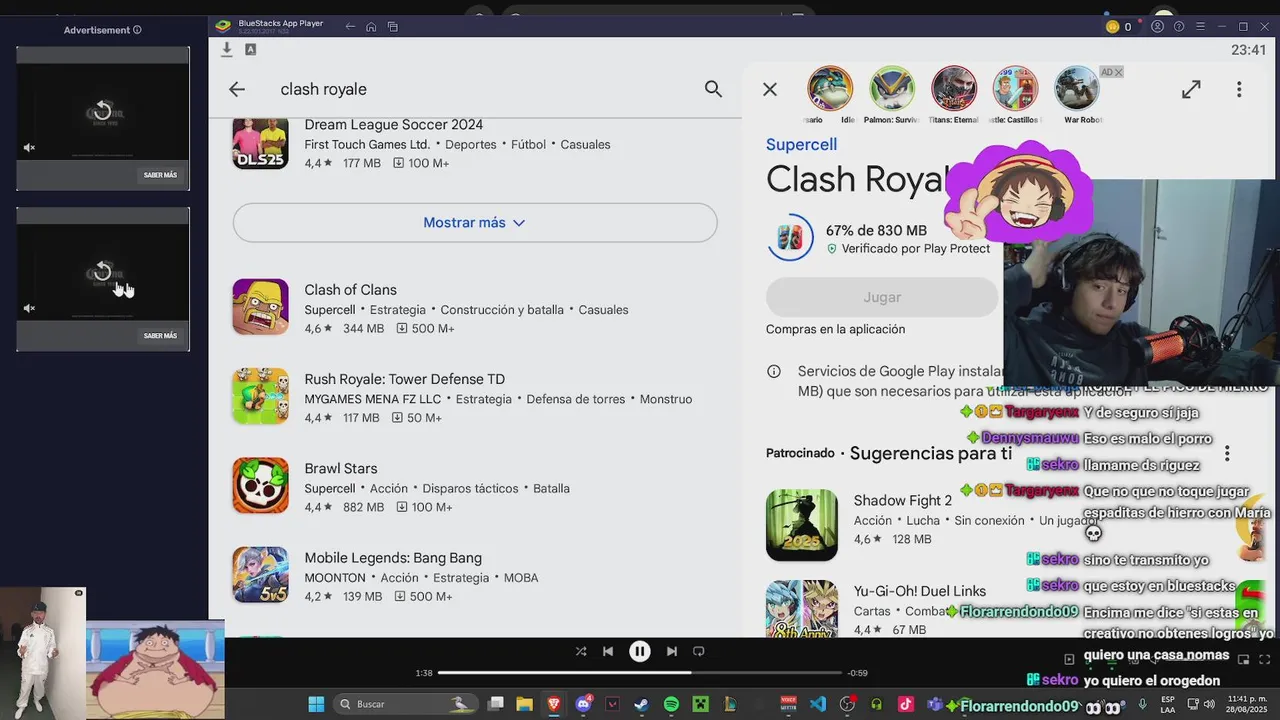Replay the second advertisement video
Image resolution: width=1280 pixels, height=720 pixels.
click(102, 271)
